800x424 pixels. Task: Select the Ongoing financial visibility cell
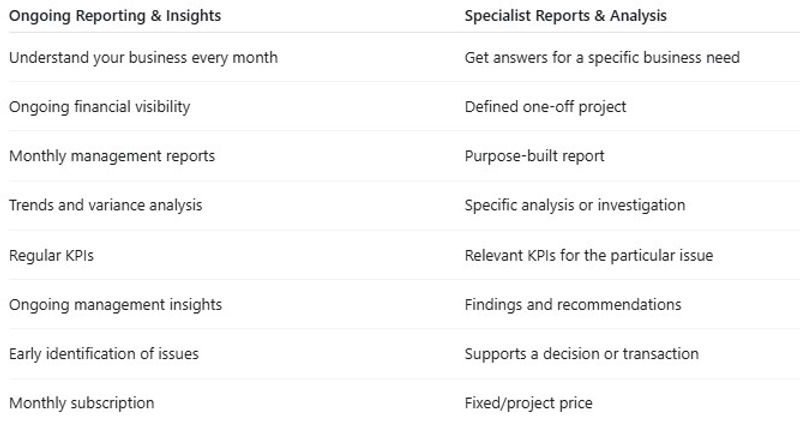[x=99, y=107]
